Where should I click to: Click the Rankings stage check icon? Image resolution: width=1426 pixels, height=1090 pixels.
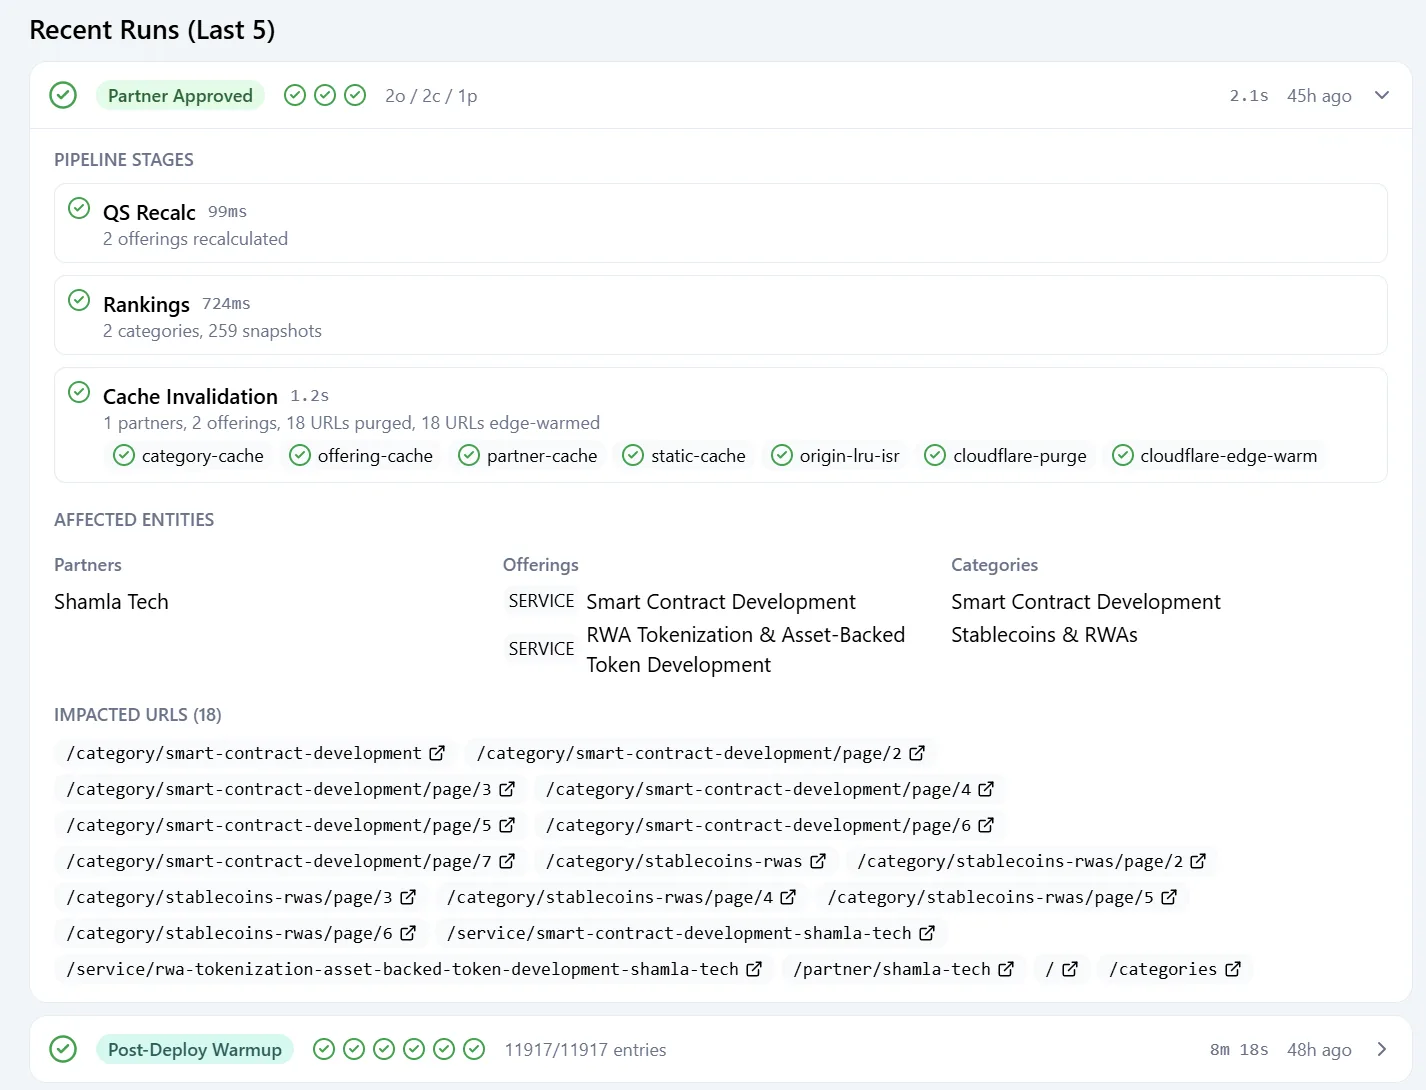[x=79, y=300]
